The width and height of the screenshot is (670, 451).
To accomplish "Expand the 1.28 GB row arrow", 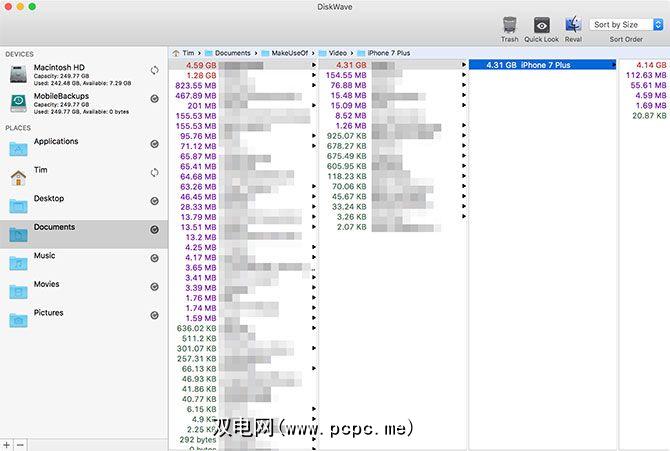I will (314, 75).
